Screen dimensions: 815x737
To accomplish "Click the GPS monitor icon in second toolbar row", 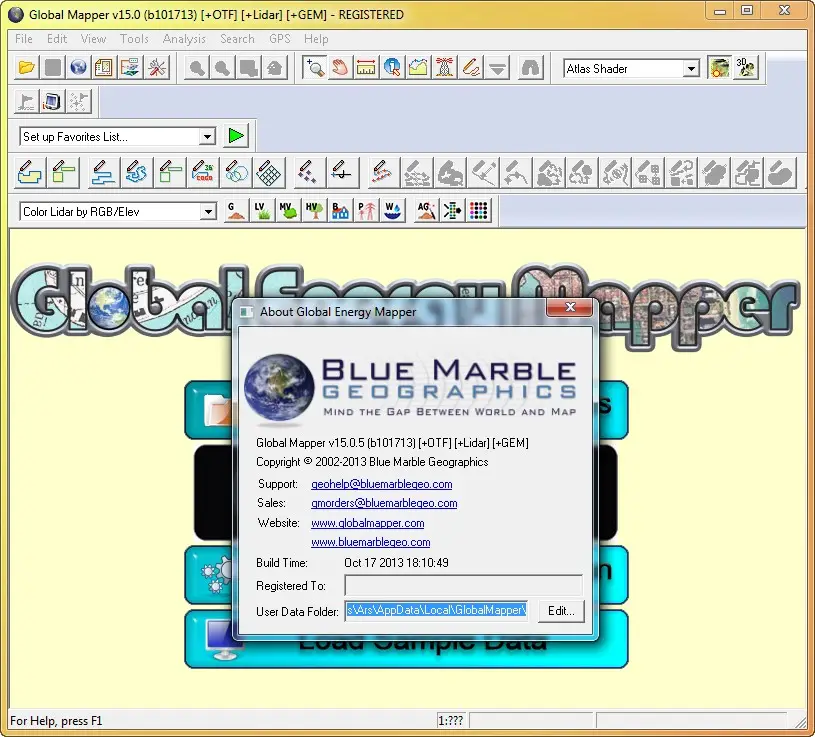I will [x=52, y=101].
